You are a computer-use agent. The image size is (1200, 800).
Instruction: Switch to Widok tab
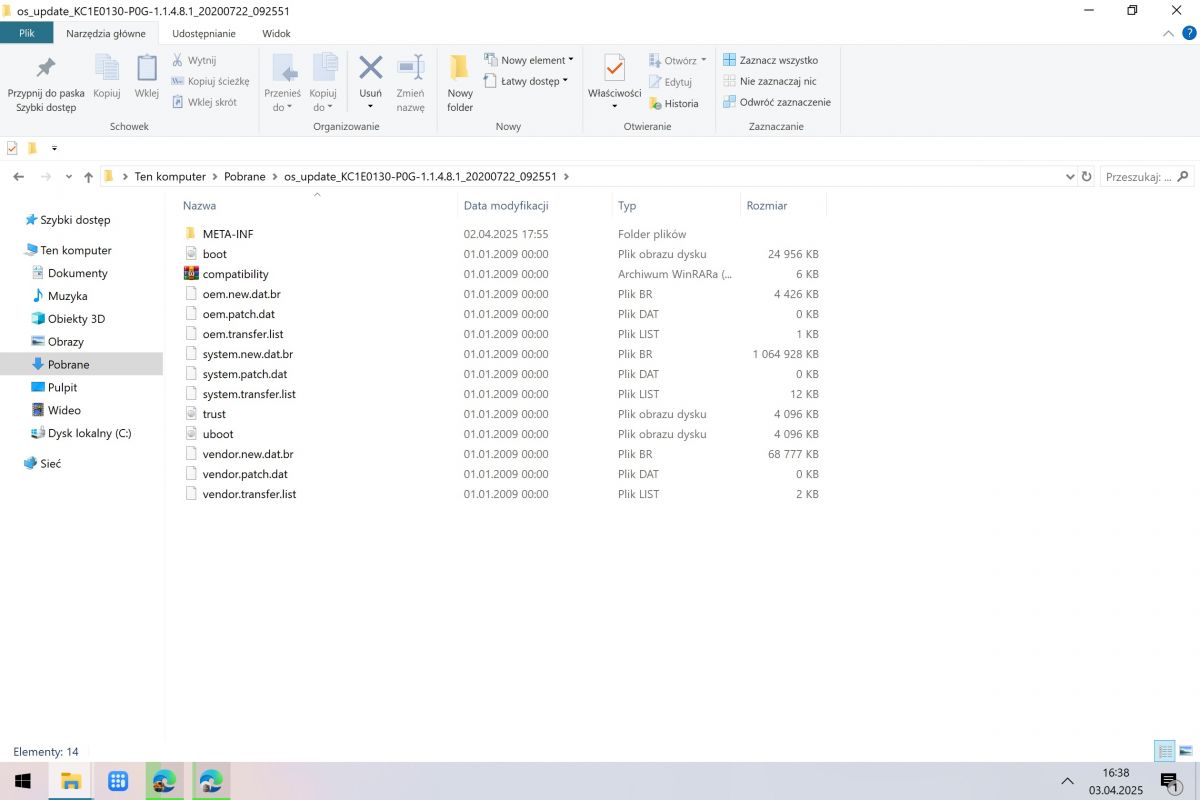(x=276, y=33)
